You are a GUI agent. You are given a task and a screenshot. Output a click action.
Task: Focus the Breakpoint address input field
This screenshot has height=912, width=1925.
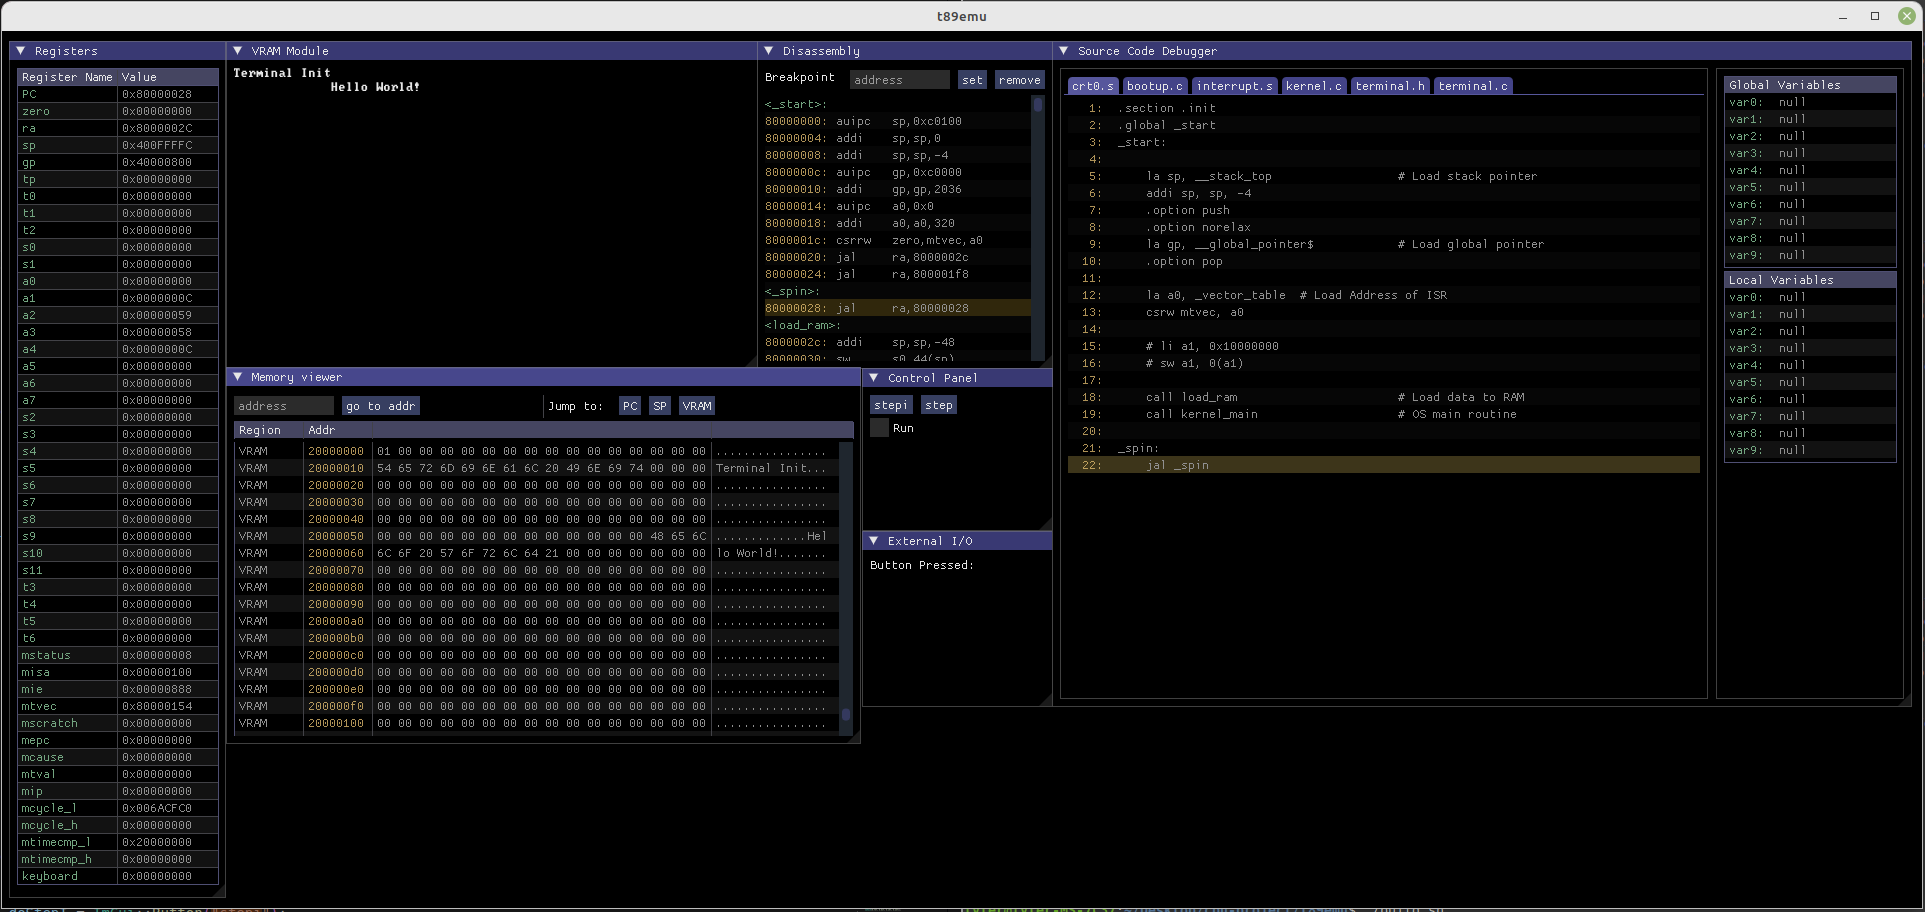point(900,80)
